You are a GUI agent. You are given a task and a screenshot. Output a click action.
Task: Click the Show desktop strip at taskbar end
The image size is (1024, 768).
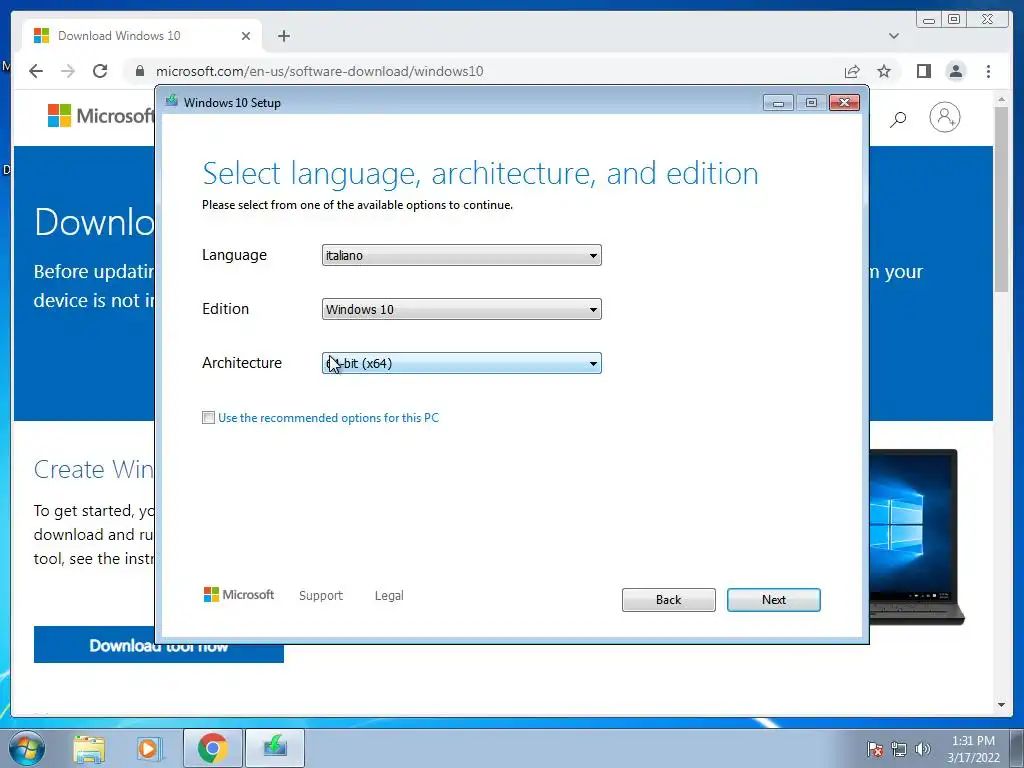(x=1017, y=749)
